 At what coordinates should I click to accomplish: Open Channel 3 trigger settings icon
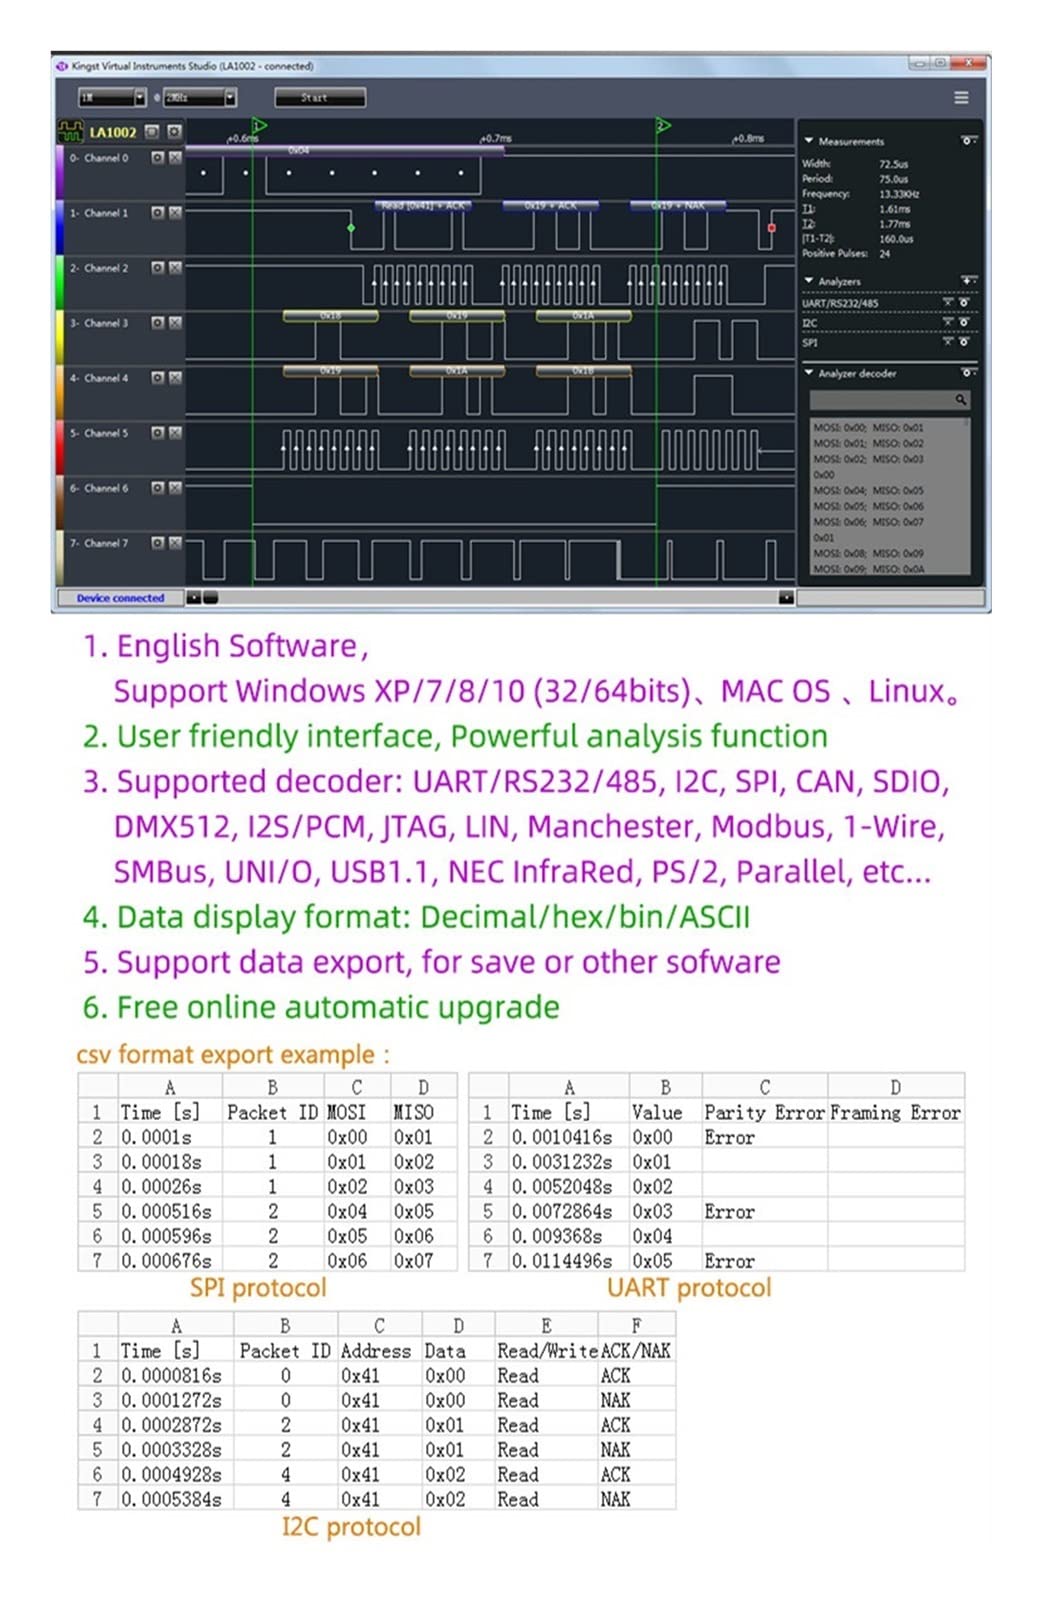point(157,323)
